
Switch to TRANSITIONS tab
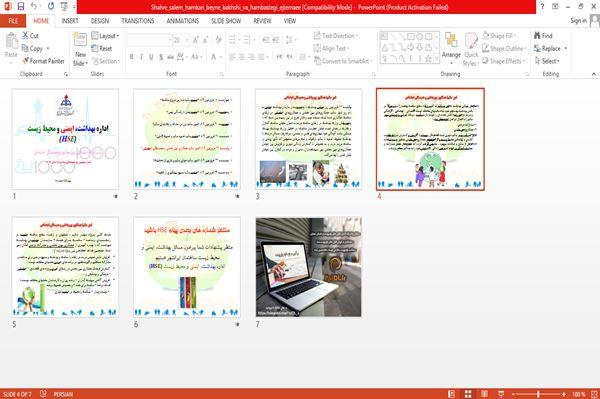tap(138, 21)
